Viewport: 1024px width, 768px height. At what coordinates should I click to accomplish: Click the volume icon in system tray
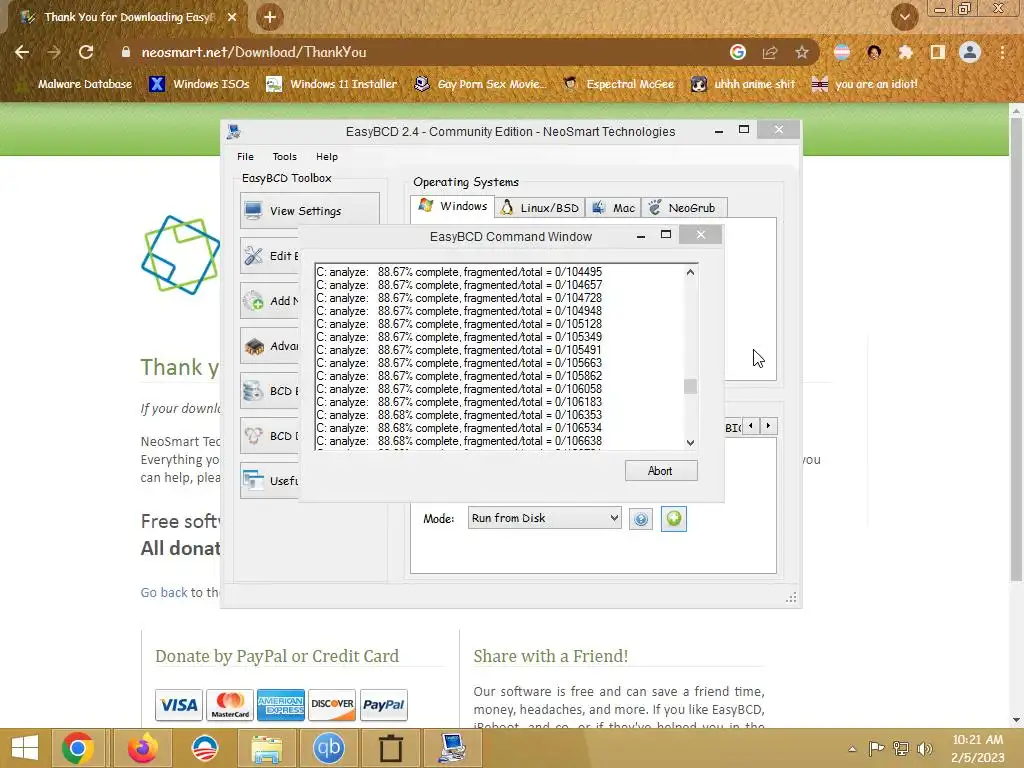pyautogui.click(x=925, y=748)
